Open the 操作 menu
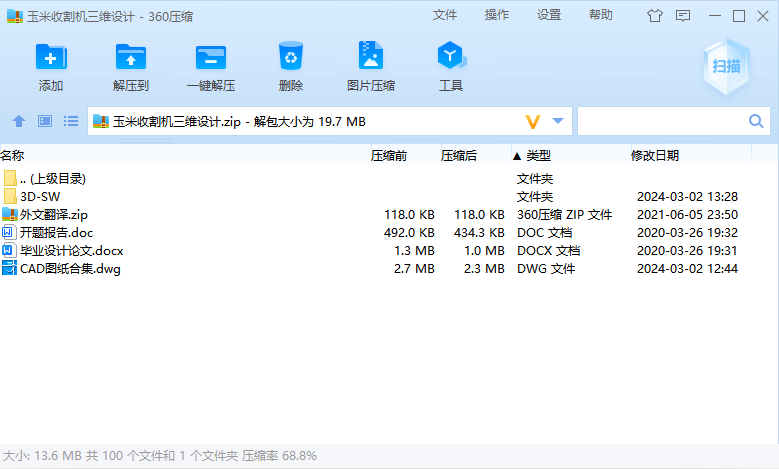779x469 pixels. (x=497, y=15)
